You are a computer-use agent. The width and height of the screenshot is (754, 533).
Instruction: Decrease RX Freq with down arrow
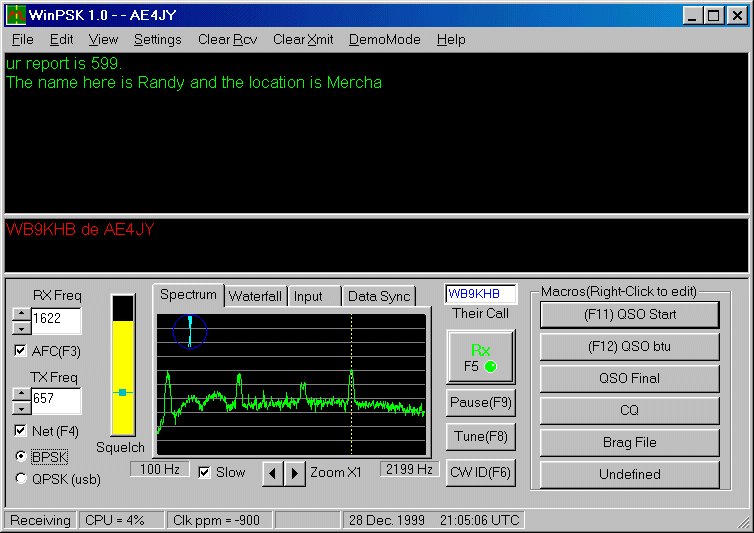[x=20, y=327]
